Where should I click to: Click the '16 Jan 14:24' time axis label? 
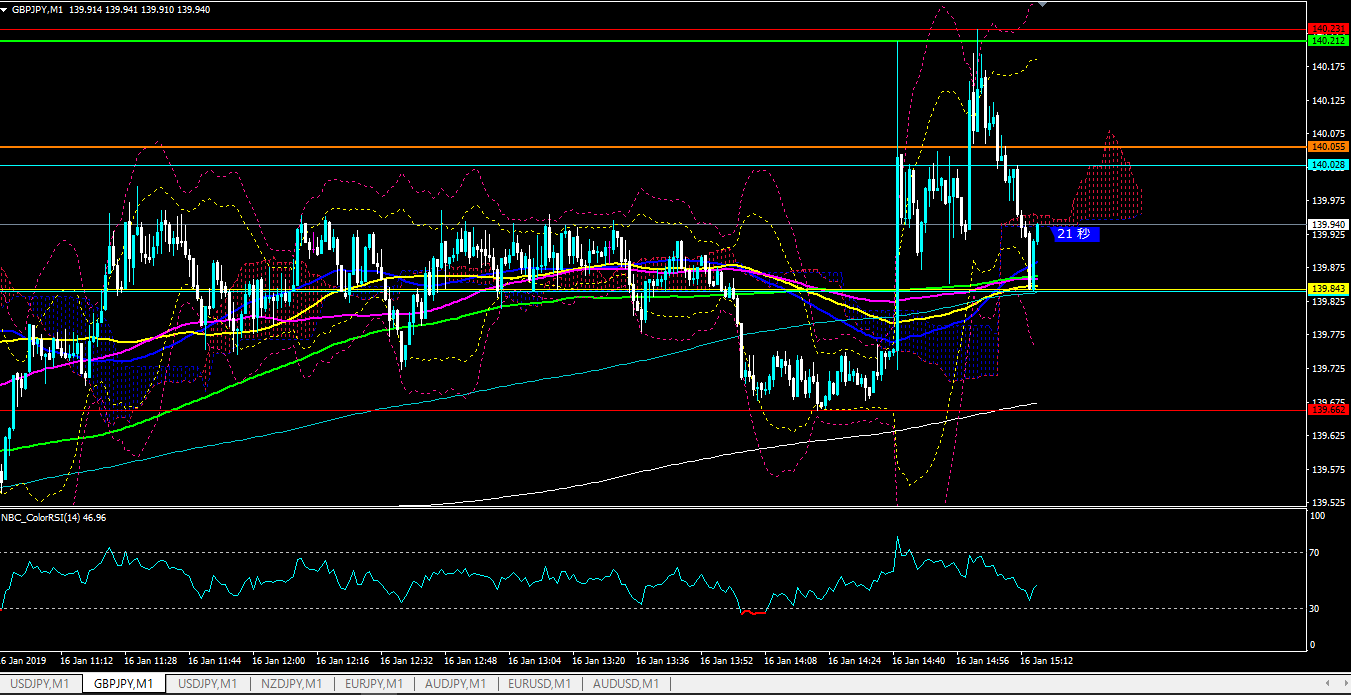pos(854,661)
